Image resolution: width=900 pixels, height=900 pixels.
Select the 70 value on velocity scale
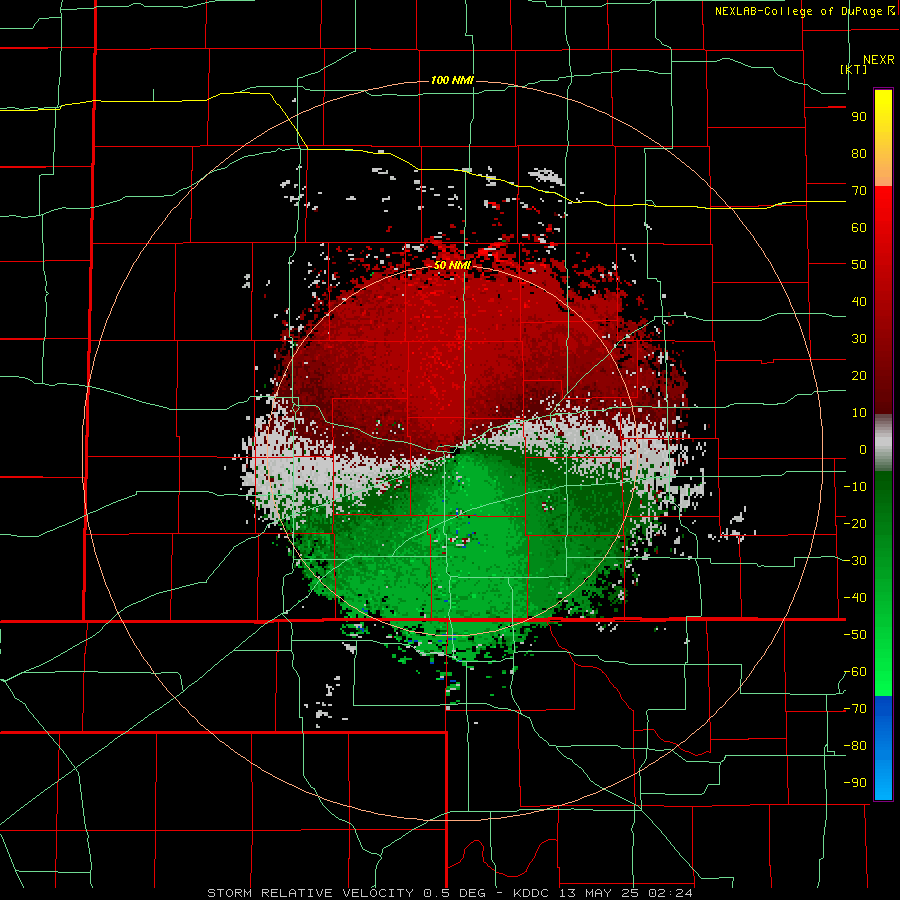(859, 191)
